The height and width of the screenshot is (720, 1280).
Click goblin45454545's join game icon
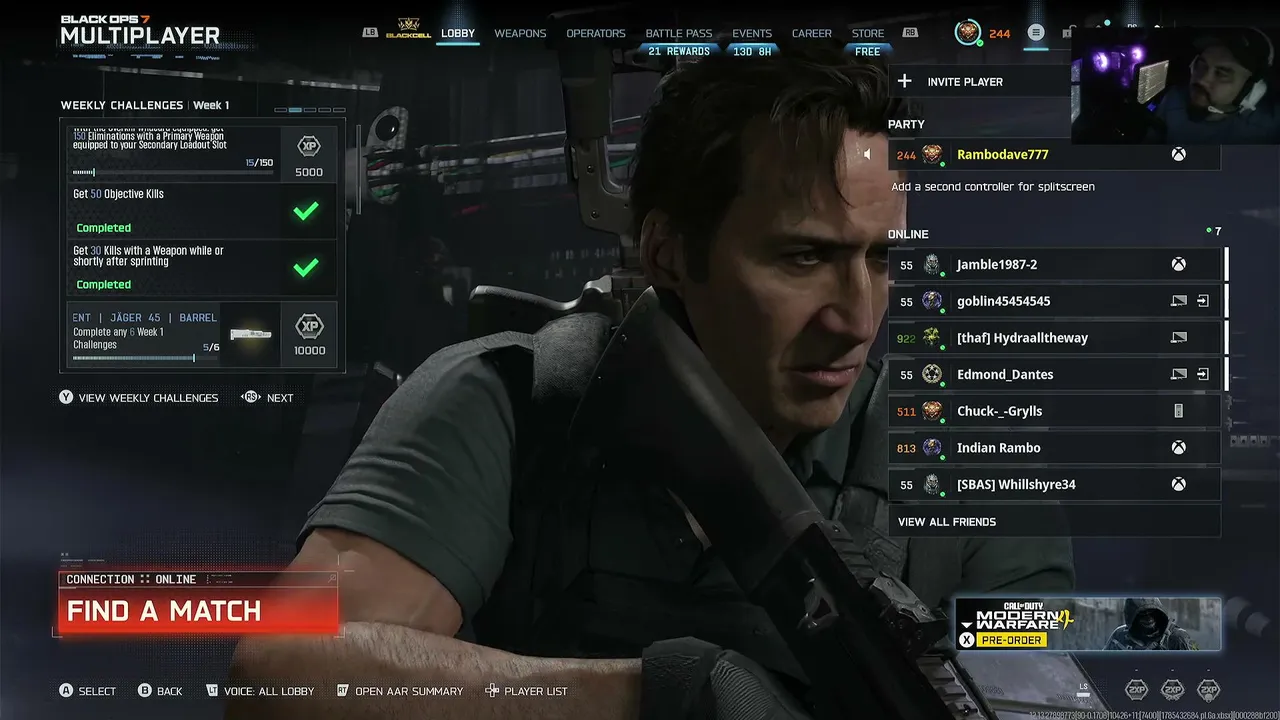[x=1203, y=301]
